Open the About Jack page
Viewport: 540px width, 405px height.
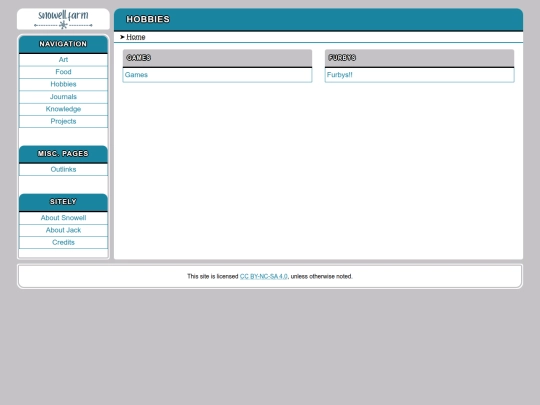[63, 230]
